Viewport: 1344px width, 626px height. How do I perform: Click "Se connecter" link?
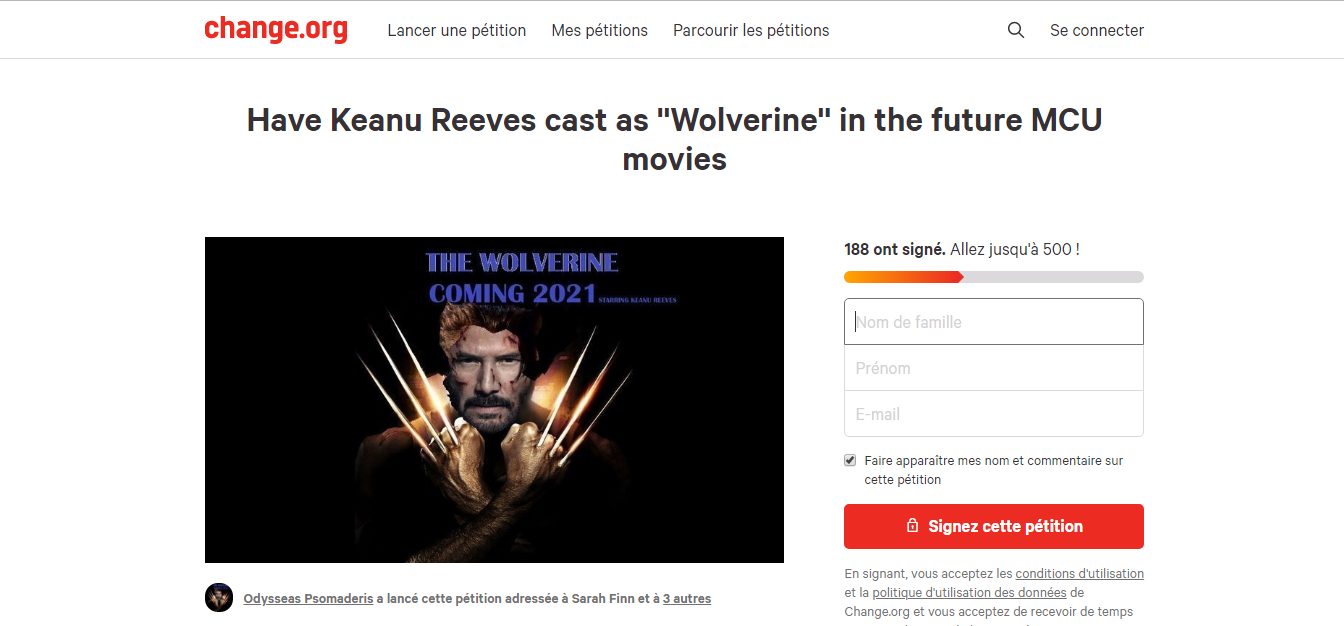pos(1096,30)
